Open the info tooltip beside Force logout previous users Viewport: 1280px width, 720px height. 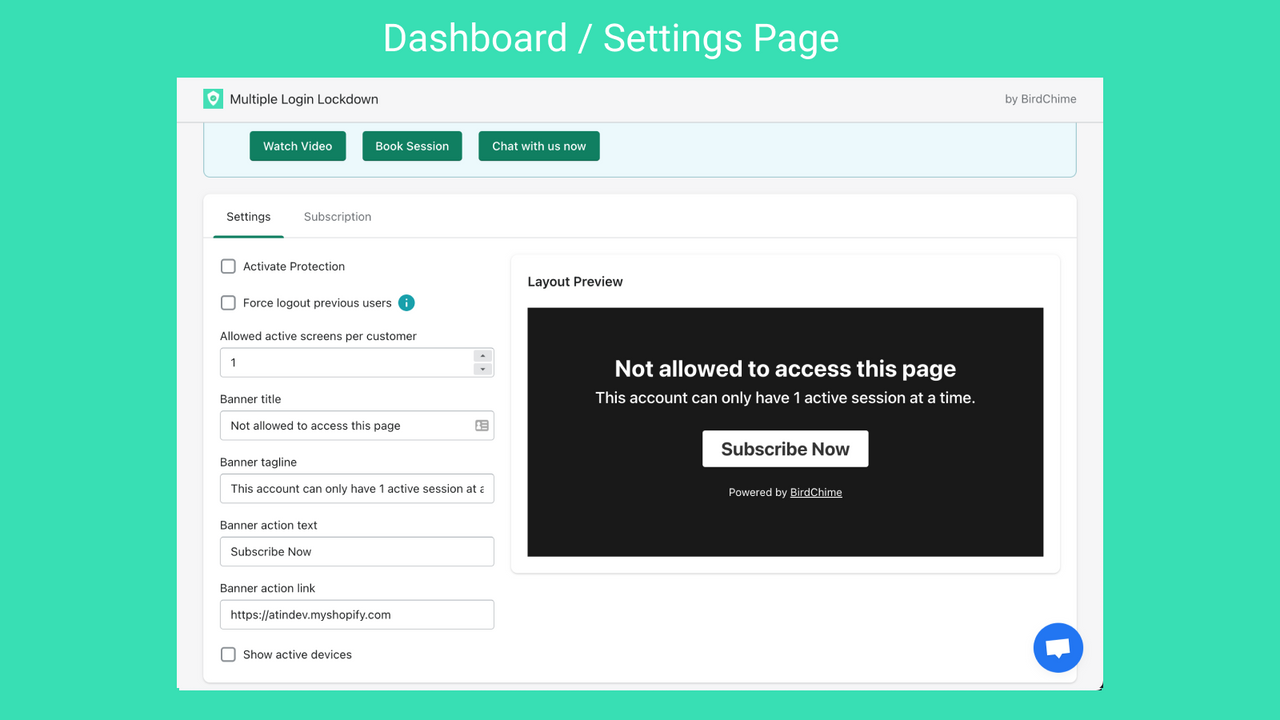(x=406, y=302)
